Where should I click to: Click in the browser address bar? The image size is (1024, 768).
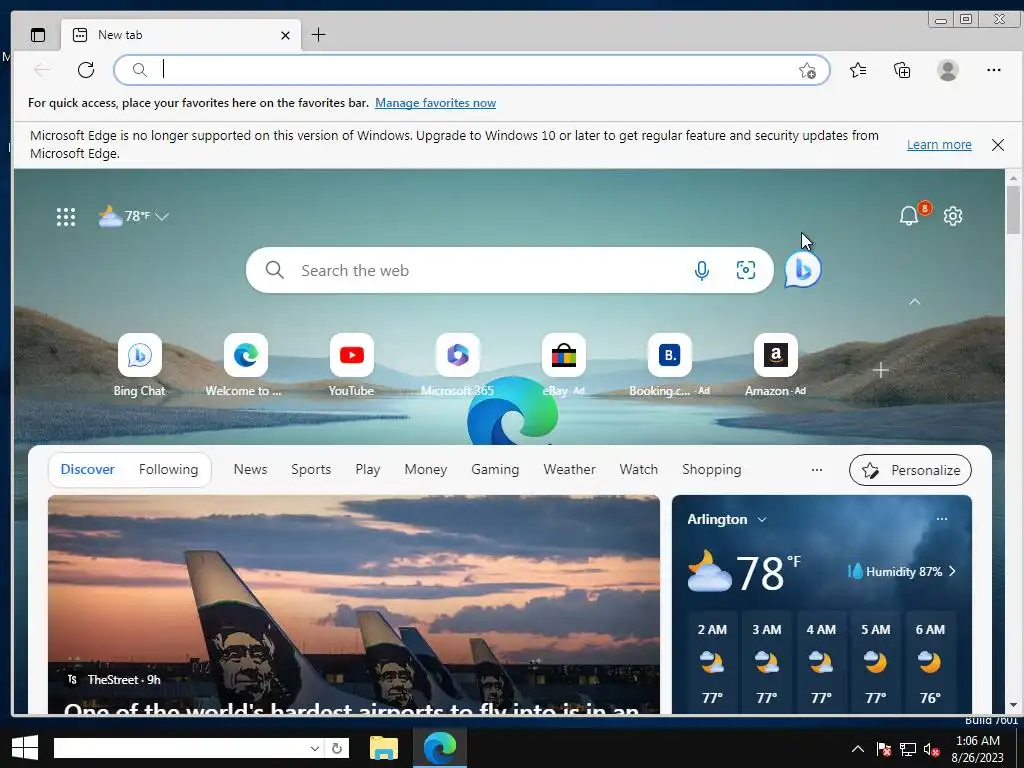click(472, 70)
